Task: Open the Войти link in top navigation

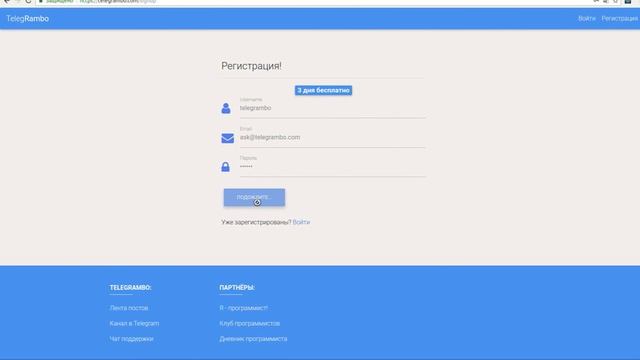Action: tap(587, 18)
